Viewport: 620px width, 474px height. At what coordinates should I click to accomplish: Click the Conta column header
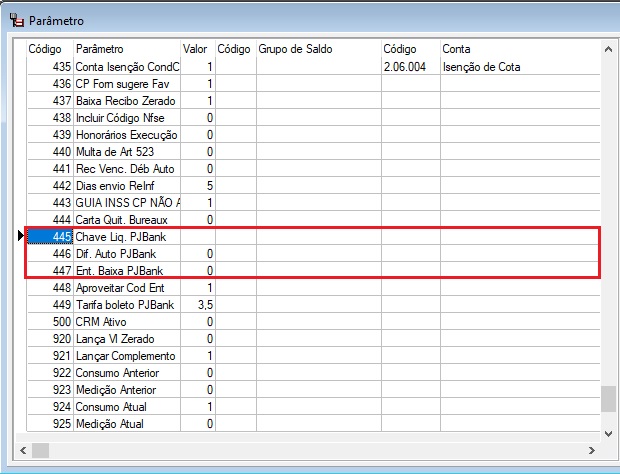click(x=520, y=49)
